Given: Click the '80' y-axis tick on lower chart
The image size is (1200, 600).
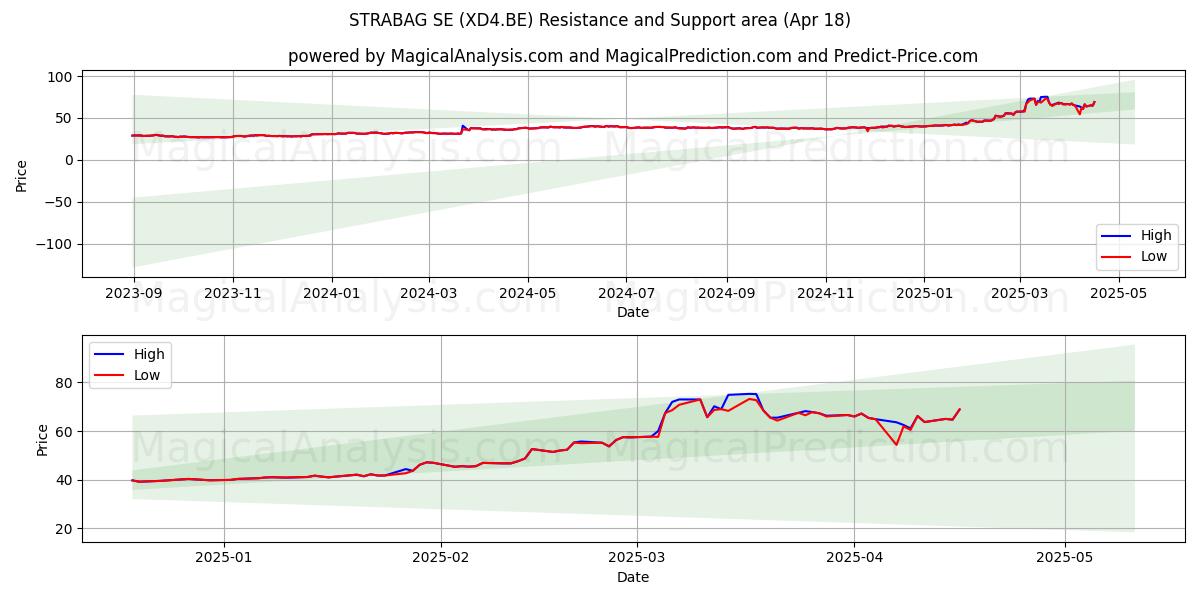Looking at the screenshot, I should (x=66, y=383).
